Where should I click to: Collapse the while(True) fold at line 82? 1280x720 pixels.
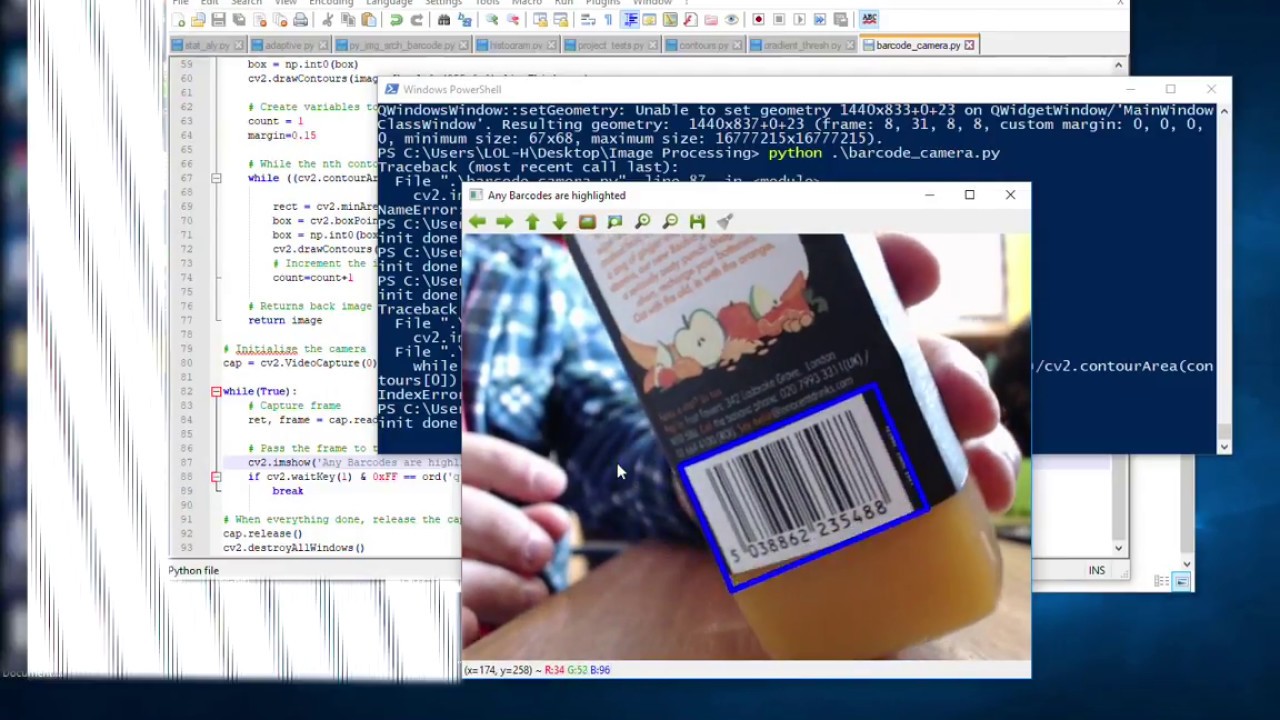pyautogui.click(x=216, y=391)
